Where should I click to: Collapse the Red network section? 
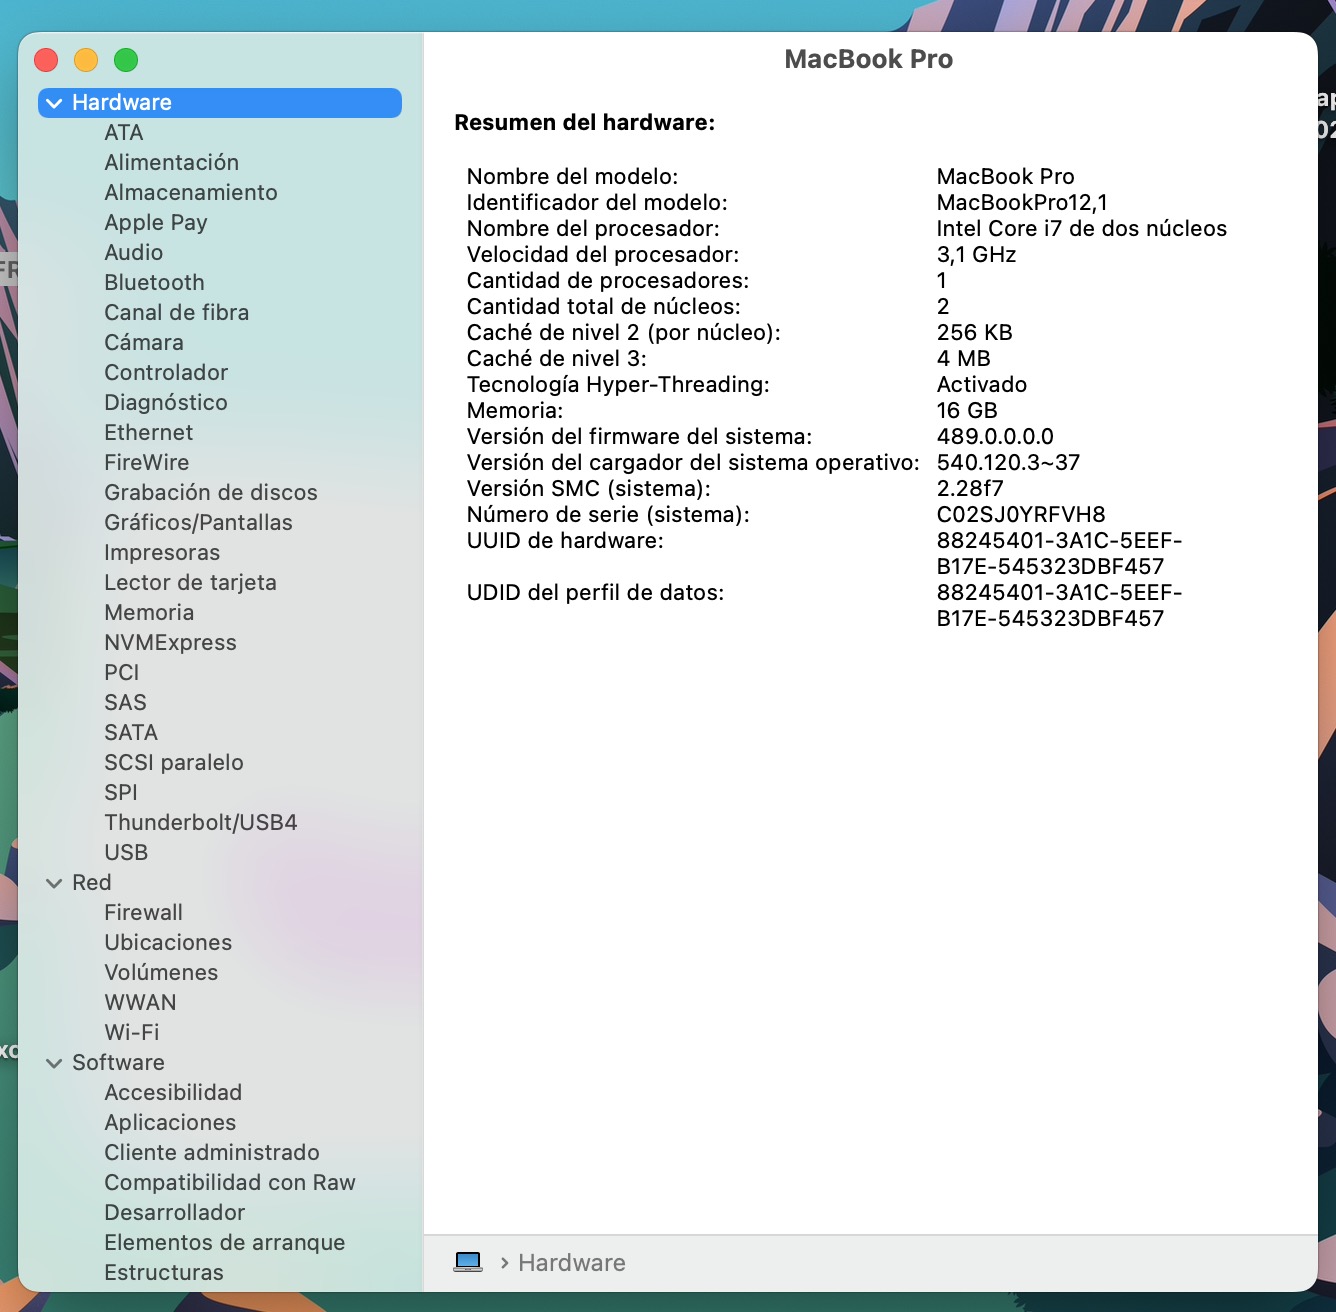click(54, 883)
